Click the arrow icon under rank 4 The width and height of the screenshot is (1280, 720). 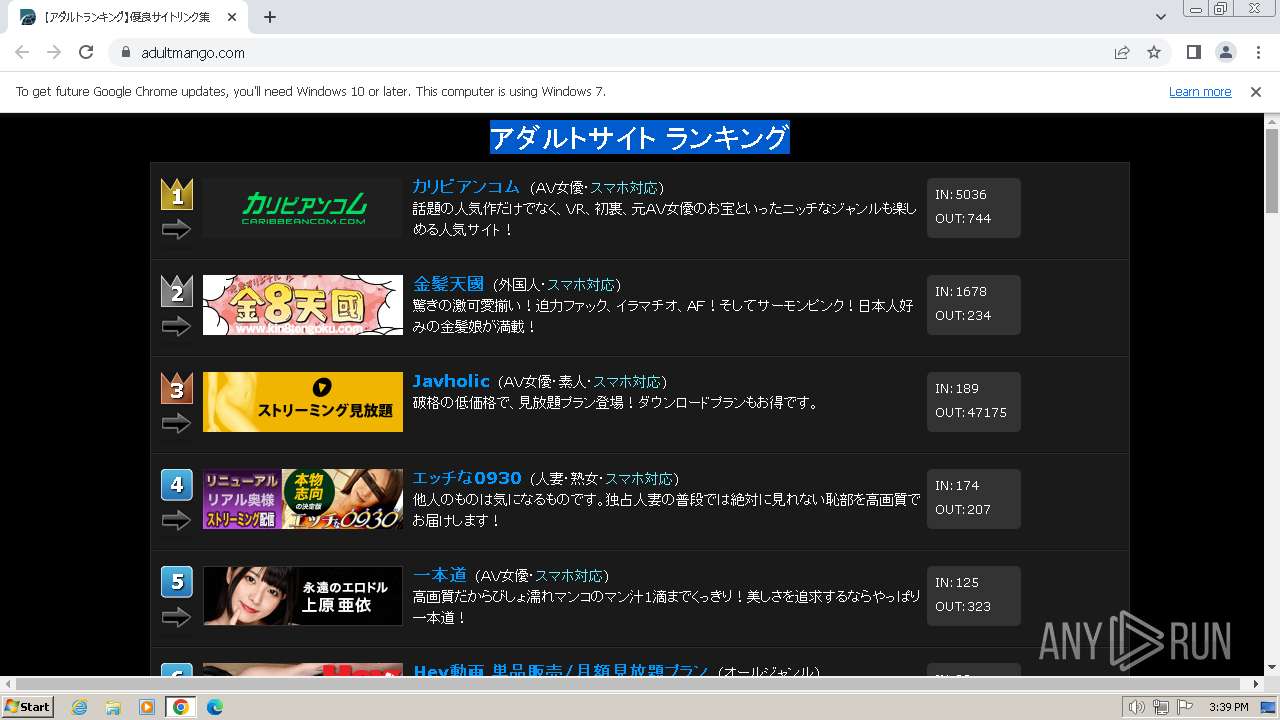[x=176, y=521]
